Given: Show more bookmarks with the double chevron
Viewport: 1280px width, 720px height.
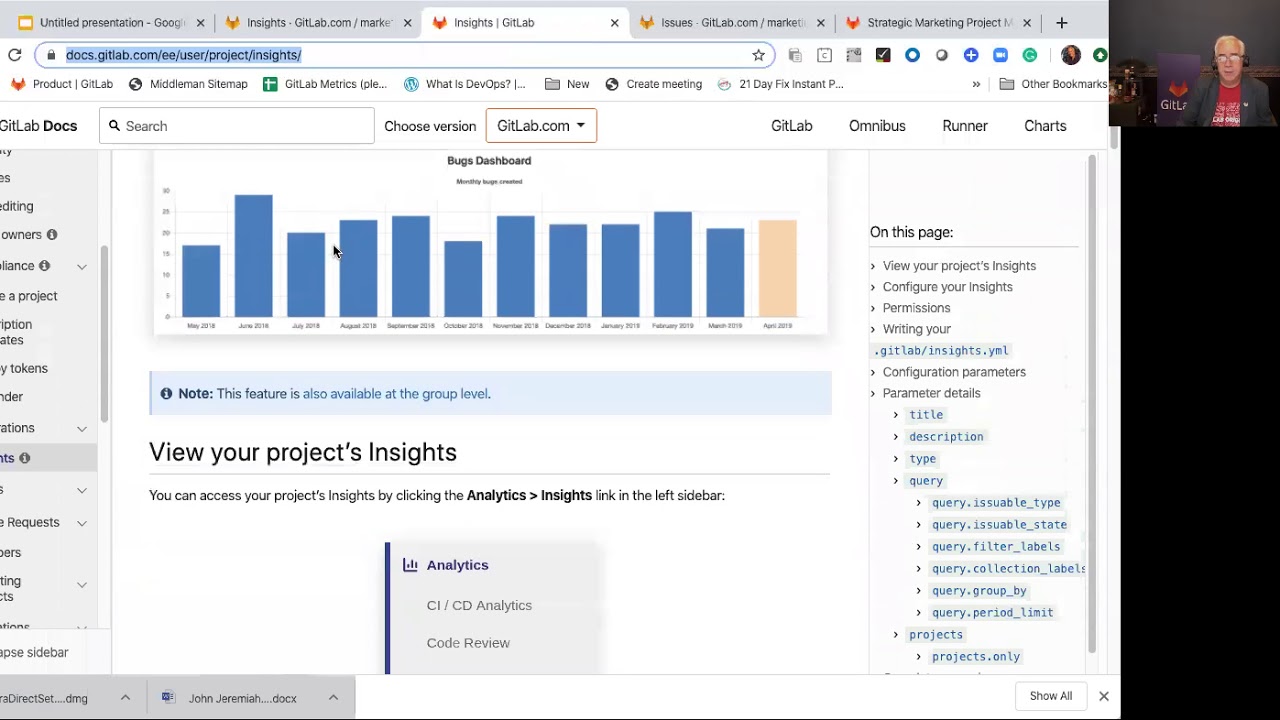Looking at the screenshot, I should [976, 84].
